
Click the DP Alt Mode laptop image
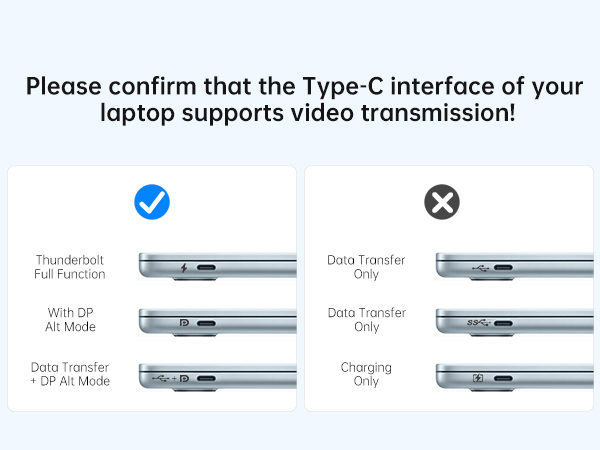coord(240,323)
